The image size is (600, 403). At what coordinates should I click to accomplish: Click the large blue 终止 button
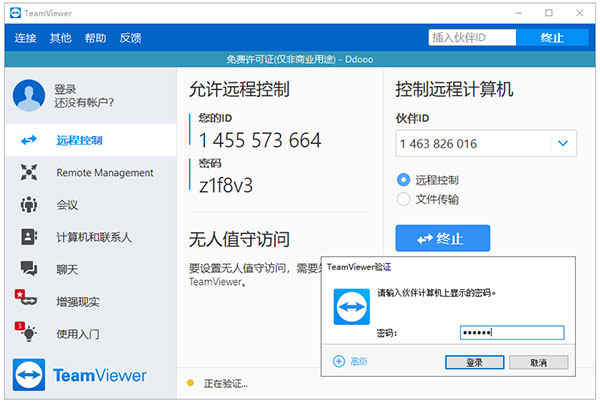pyautogui.click(x=443, y=238)
